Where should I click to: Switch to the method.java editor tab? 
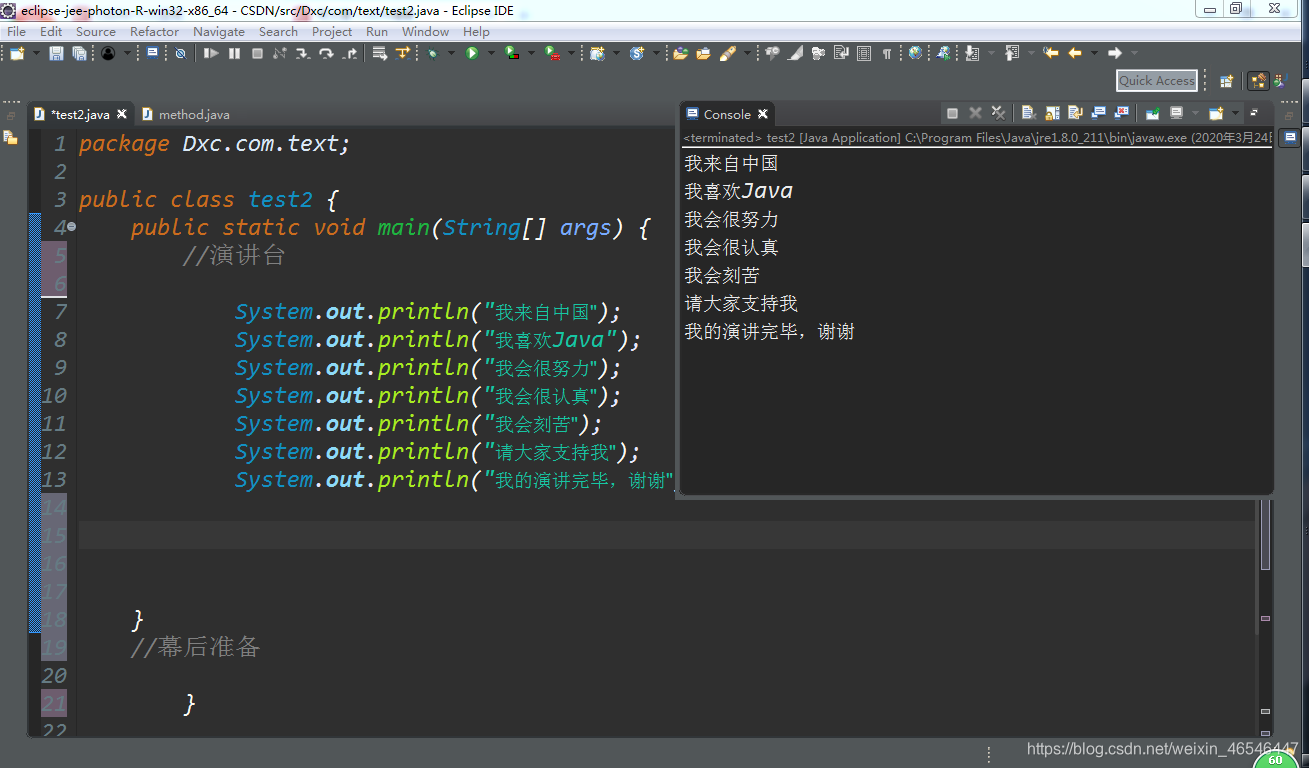[186, 114]
